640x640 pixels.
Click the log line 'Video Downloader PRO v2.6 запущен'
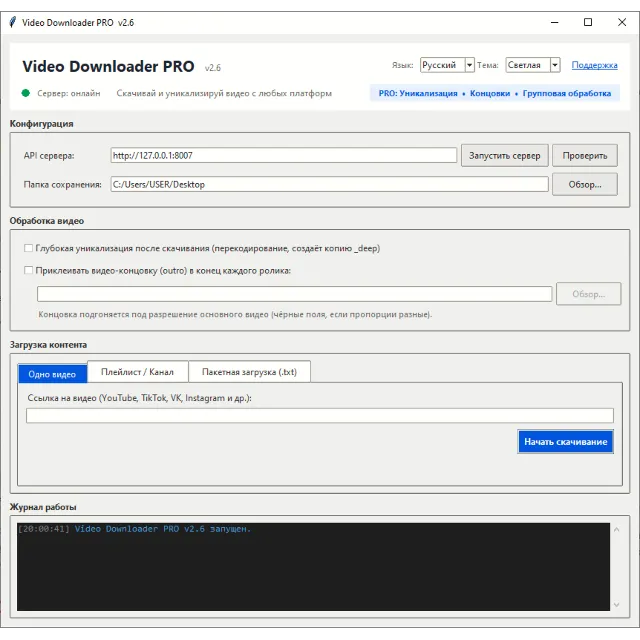[162, 529]
